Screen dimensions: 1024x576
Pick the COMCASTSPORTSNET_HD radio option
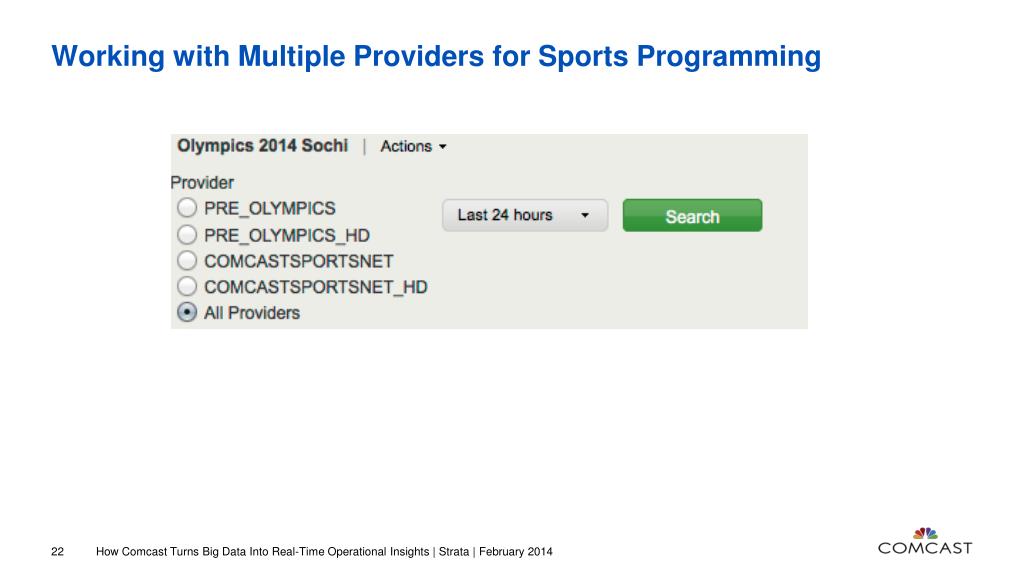[187, 286]
